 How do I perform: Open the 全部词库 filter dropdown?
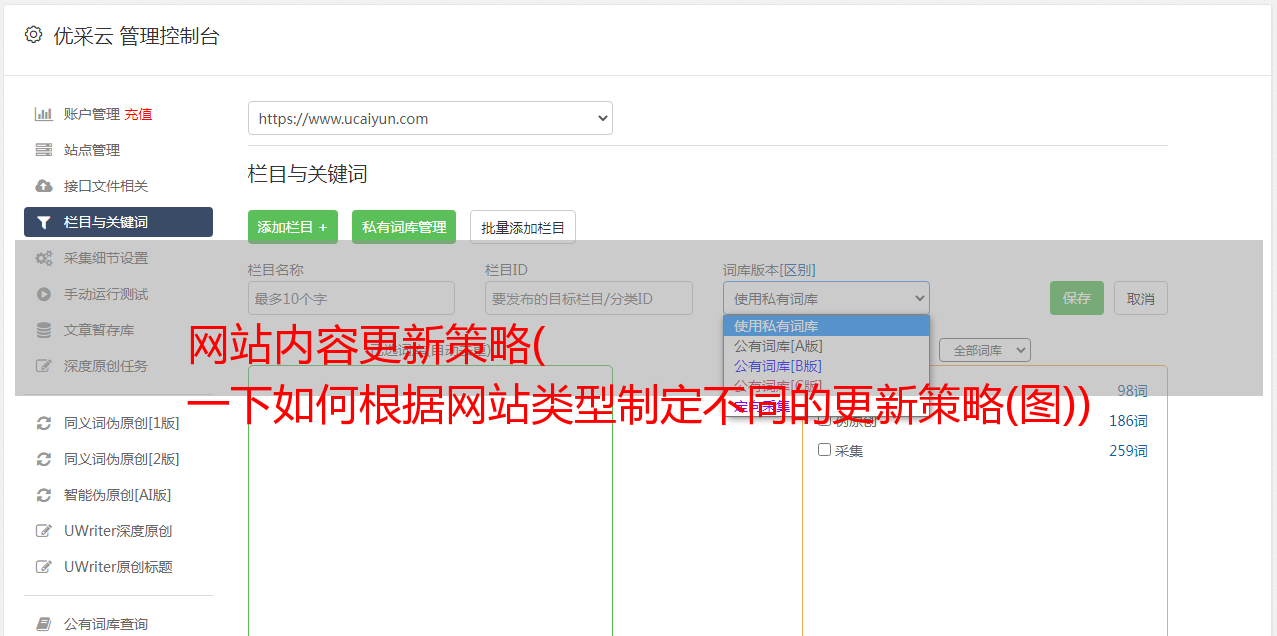985,350
